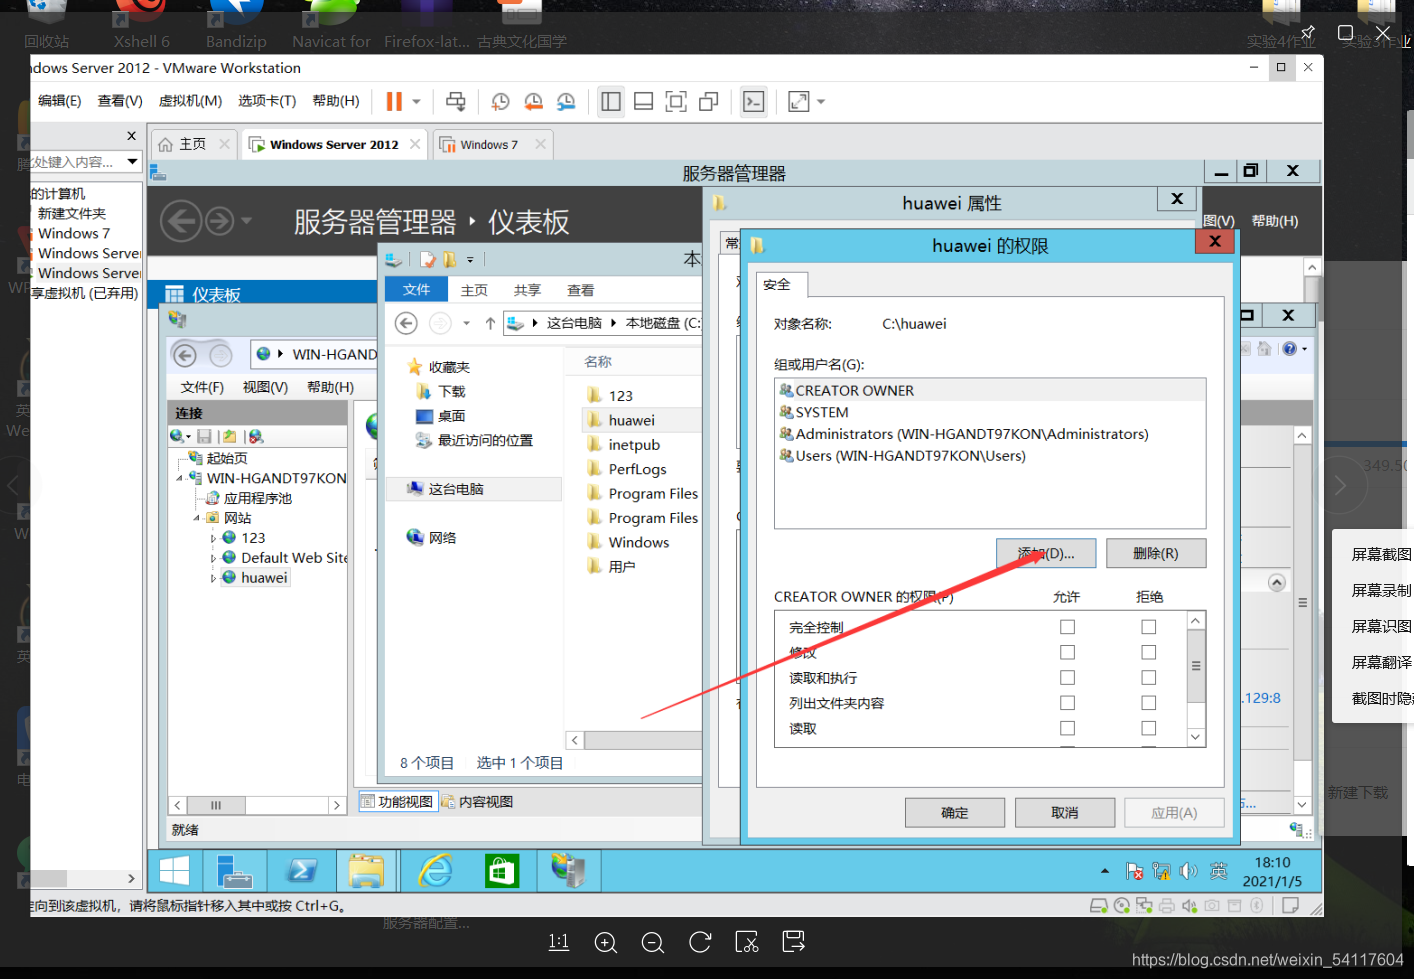Deny Full Control (完全控制) checkbox
This screenshot has height=979, width=1414.
[x=1148, y=627]
